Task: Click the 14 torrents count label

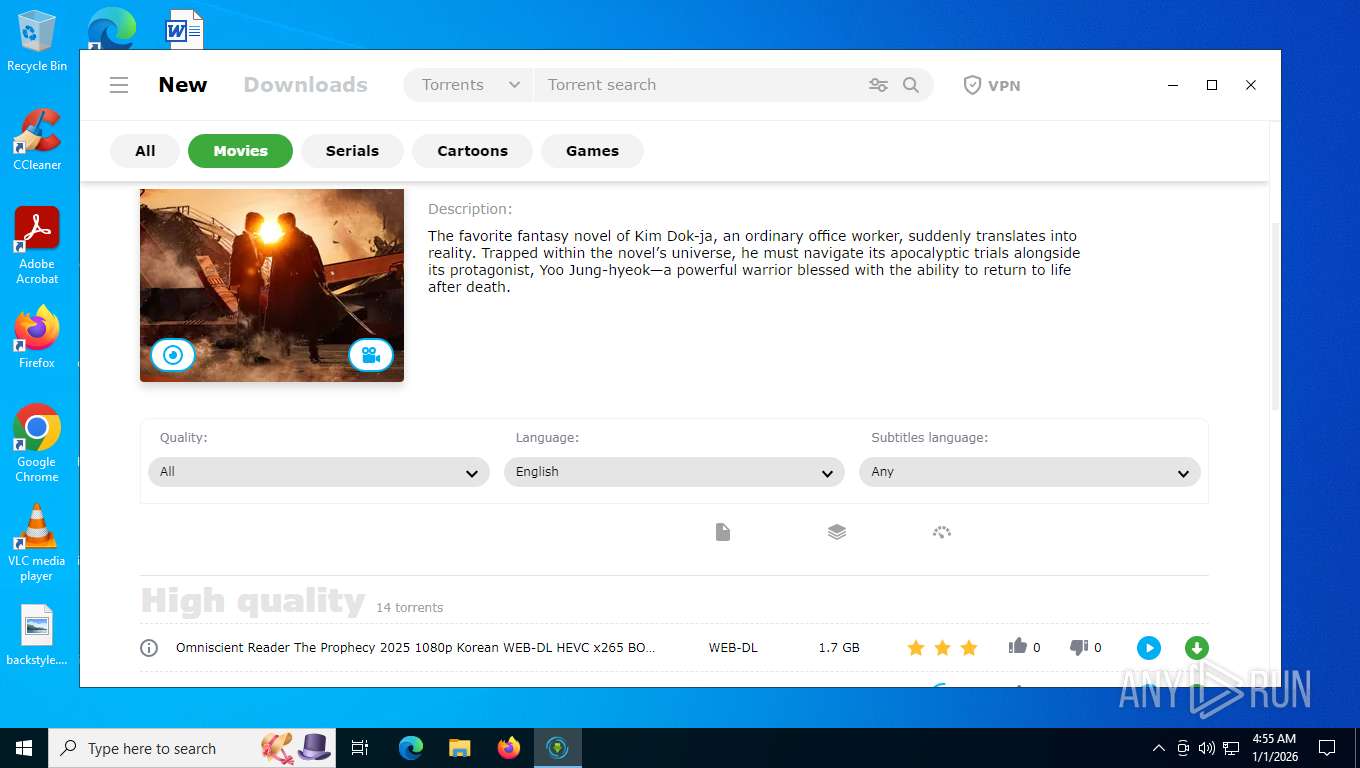Action: click(409, 608)
